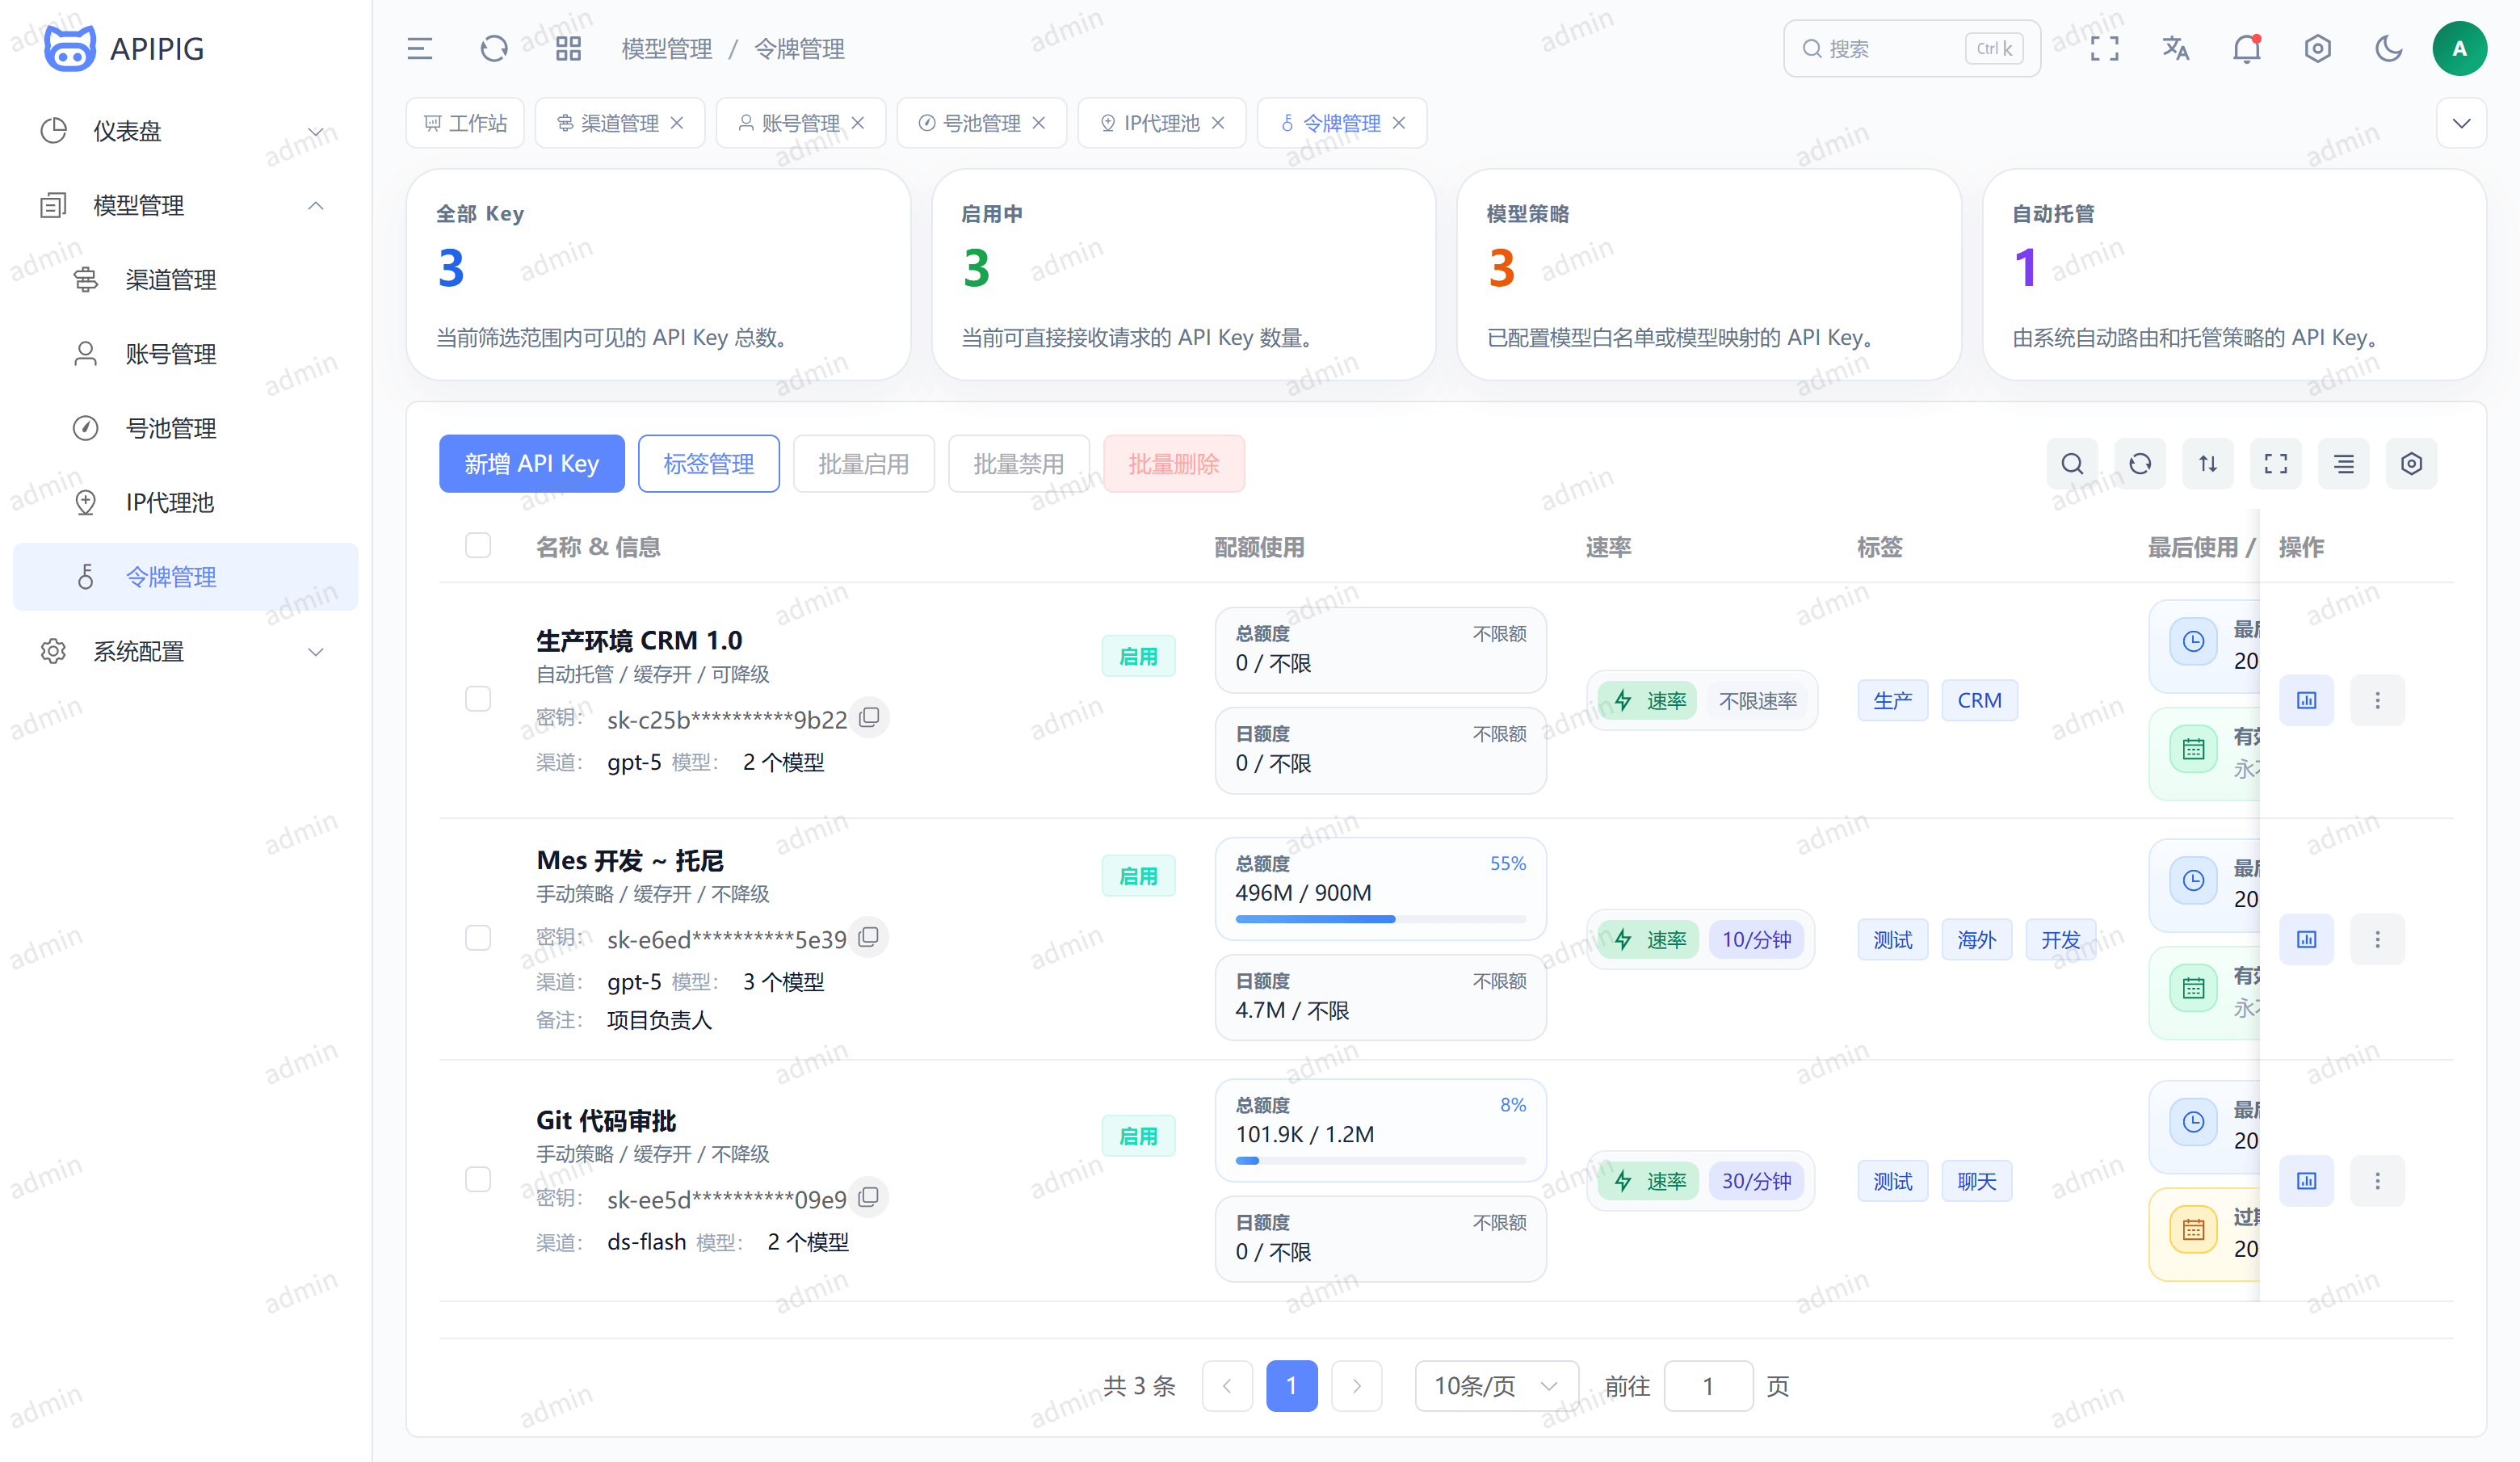Open usage stats for Git 代码审批

(x=2307, y=1181)
